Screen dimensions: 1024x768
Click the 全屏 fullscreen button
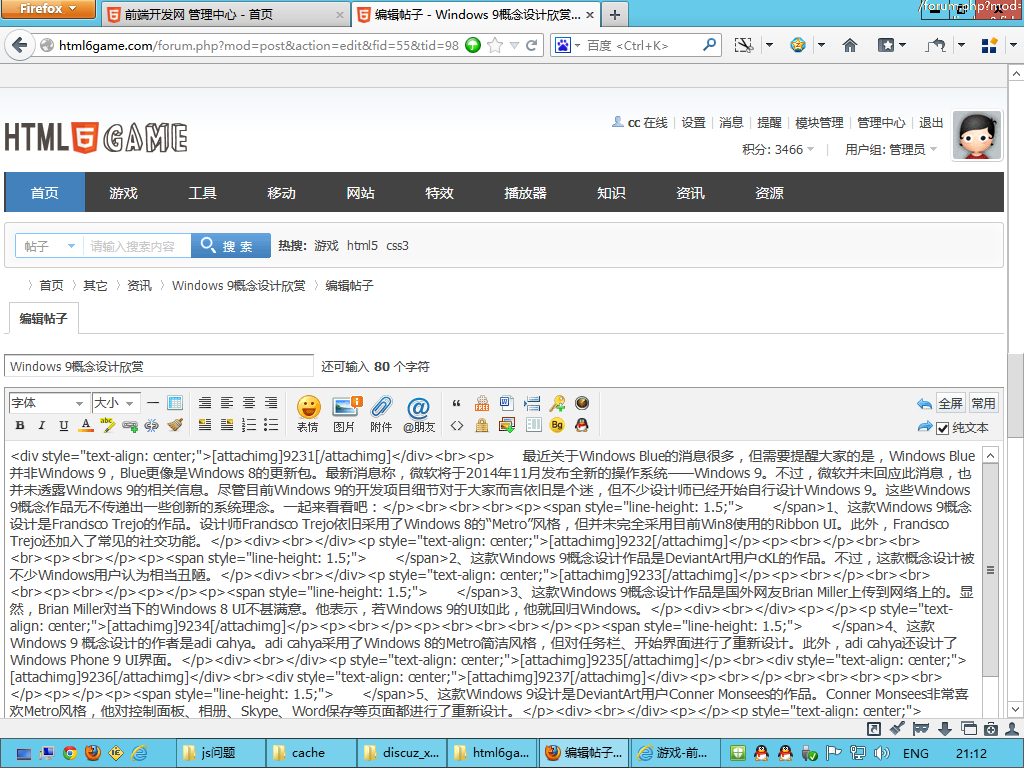point(950,404)
